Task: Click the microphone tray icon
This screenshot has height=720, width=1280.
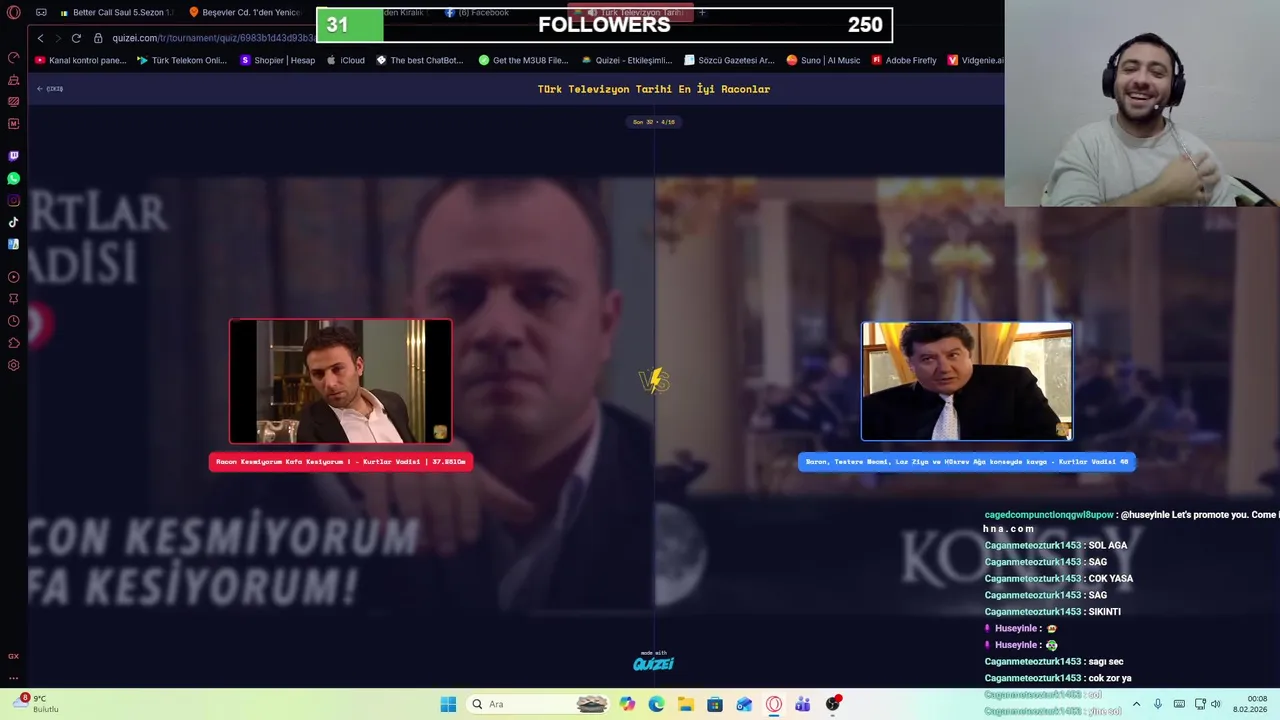Action: click(x=1158, y=704)
